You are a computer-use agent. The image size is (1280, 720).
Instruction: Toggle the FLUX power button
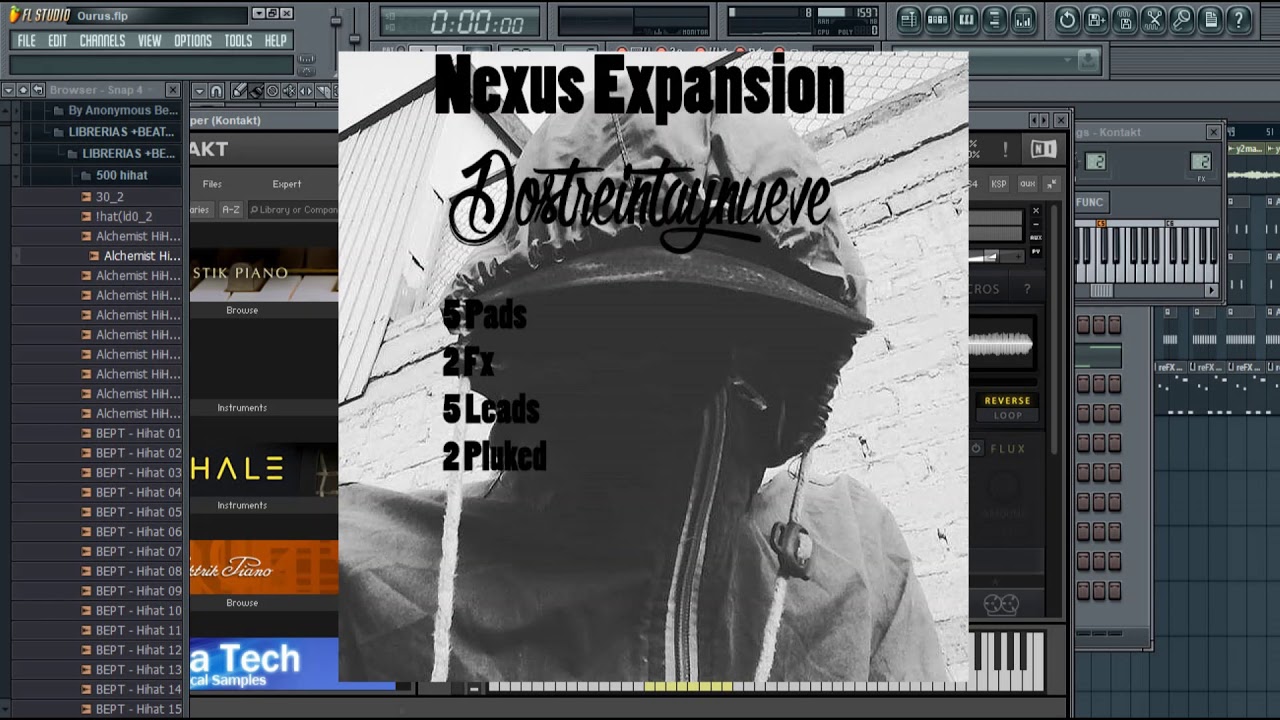tap(976, 448)
